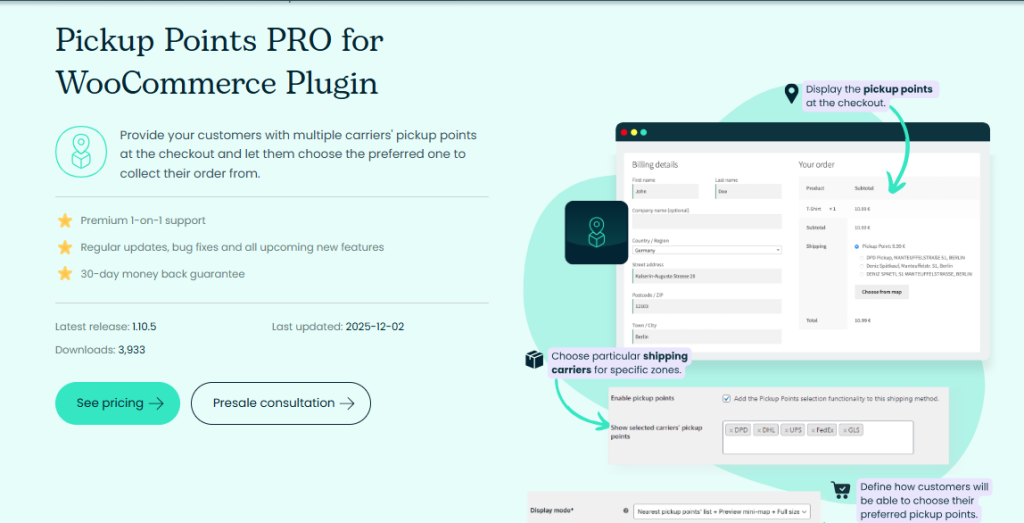Select the 'Pickup Points 9.99 €' shipping radio

point(857,247)
